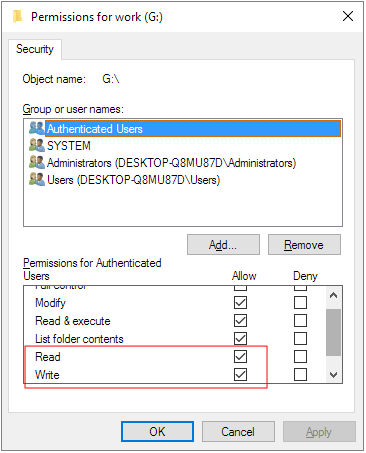The image size is (366, 453).
Task: Toggle Deny checkbox for Read & execute
Action: point(300,321)
